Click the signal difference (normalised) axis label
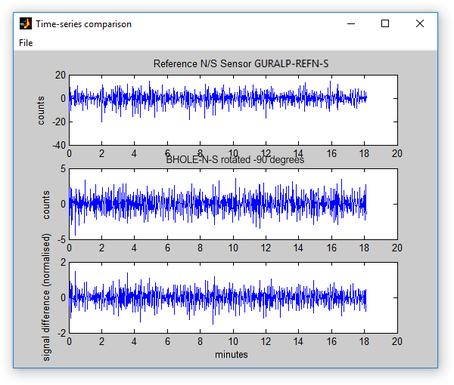The width and height of the screenshot is (454, 385). click(46, 297)
